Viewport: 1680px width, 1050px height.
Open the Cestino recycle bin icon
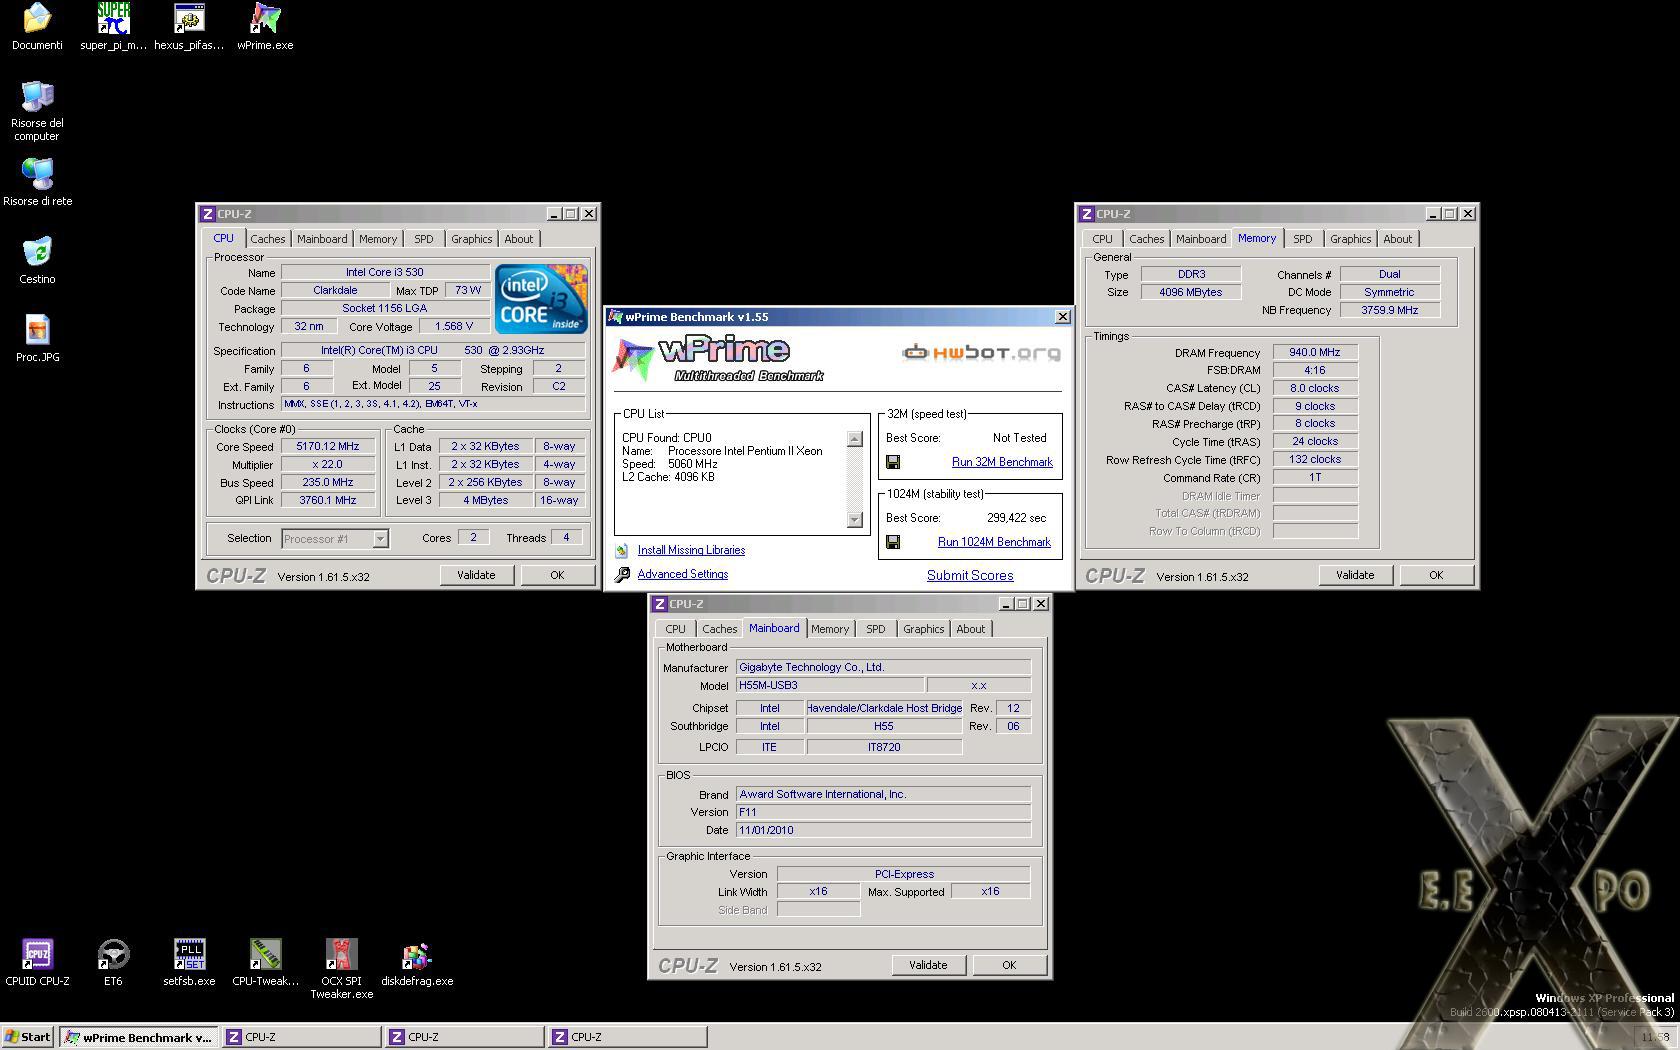[x=37, y=253]
